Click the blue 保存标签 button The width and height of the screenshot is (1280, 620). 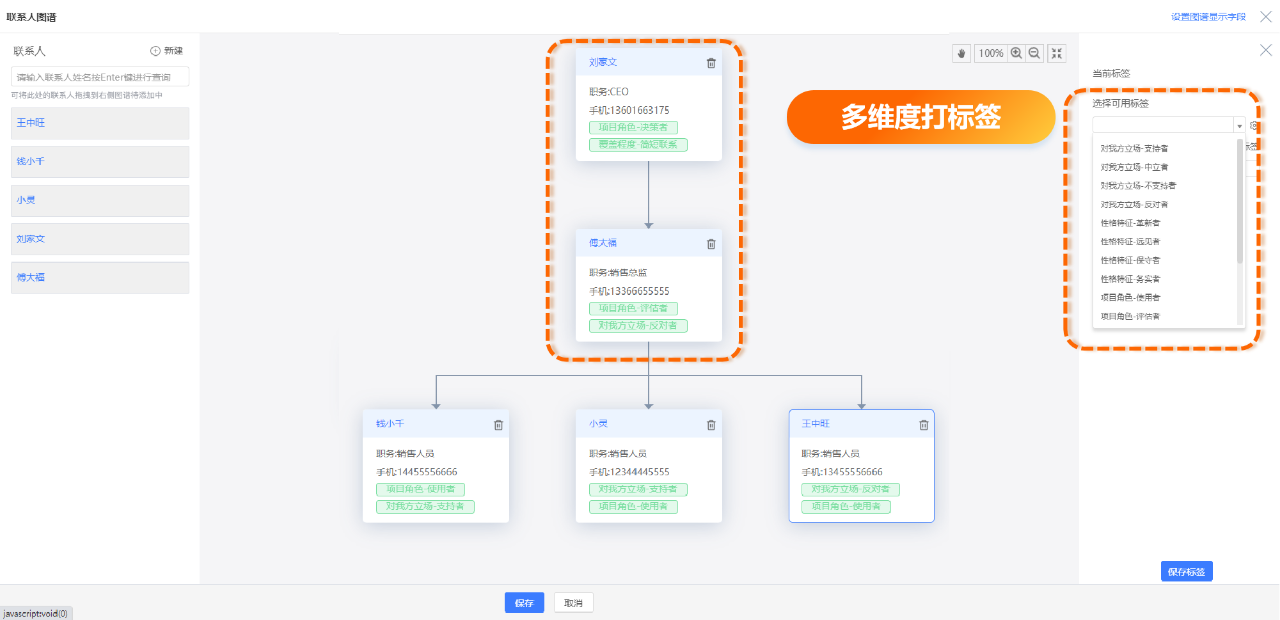(1186, 572)
